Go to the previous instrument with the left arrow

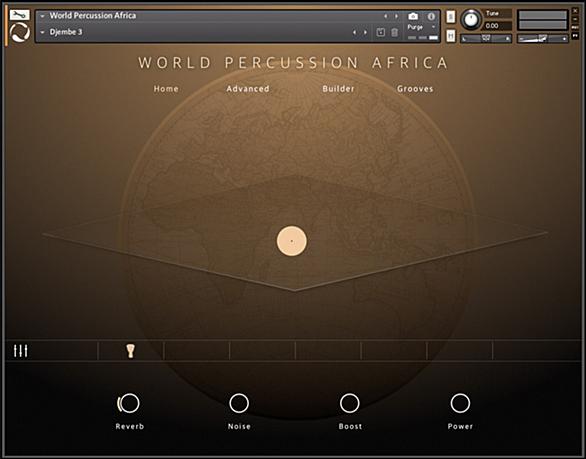click(x=385, y=16)
